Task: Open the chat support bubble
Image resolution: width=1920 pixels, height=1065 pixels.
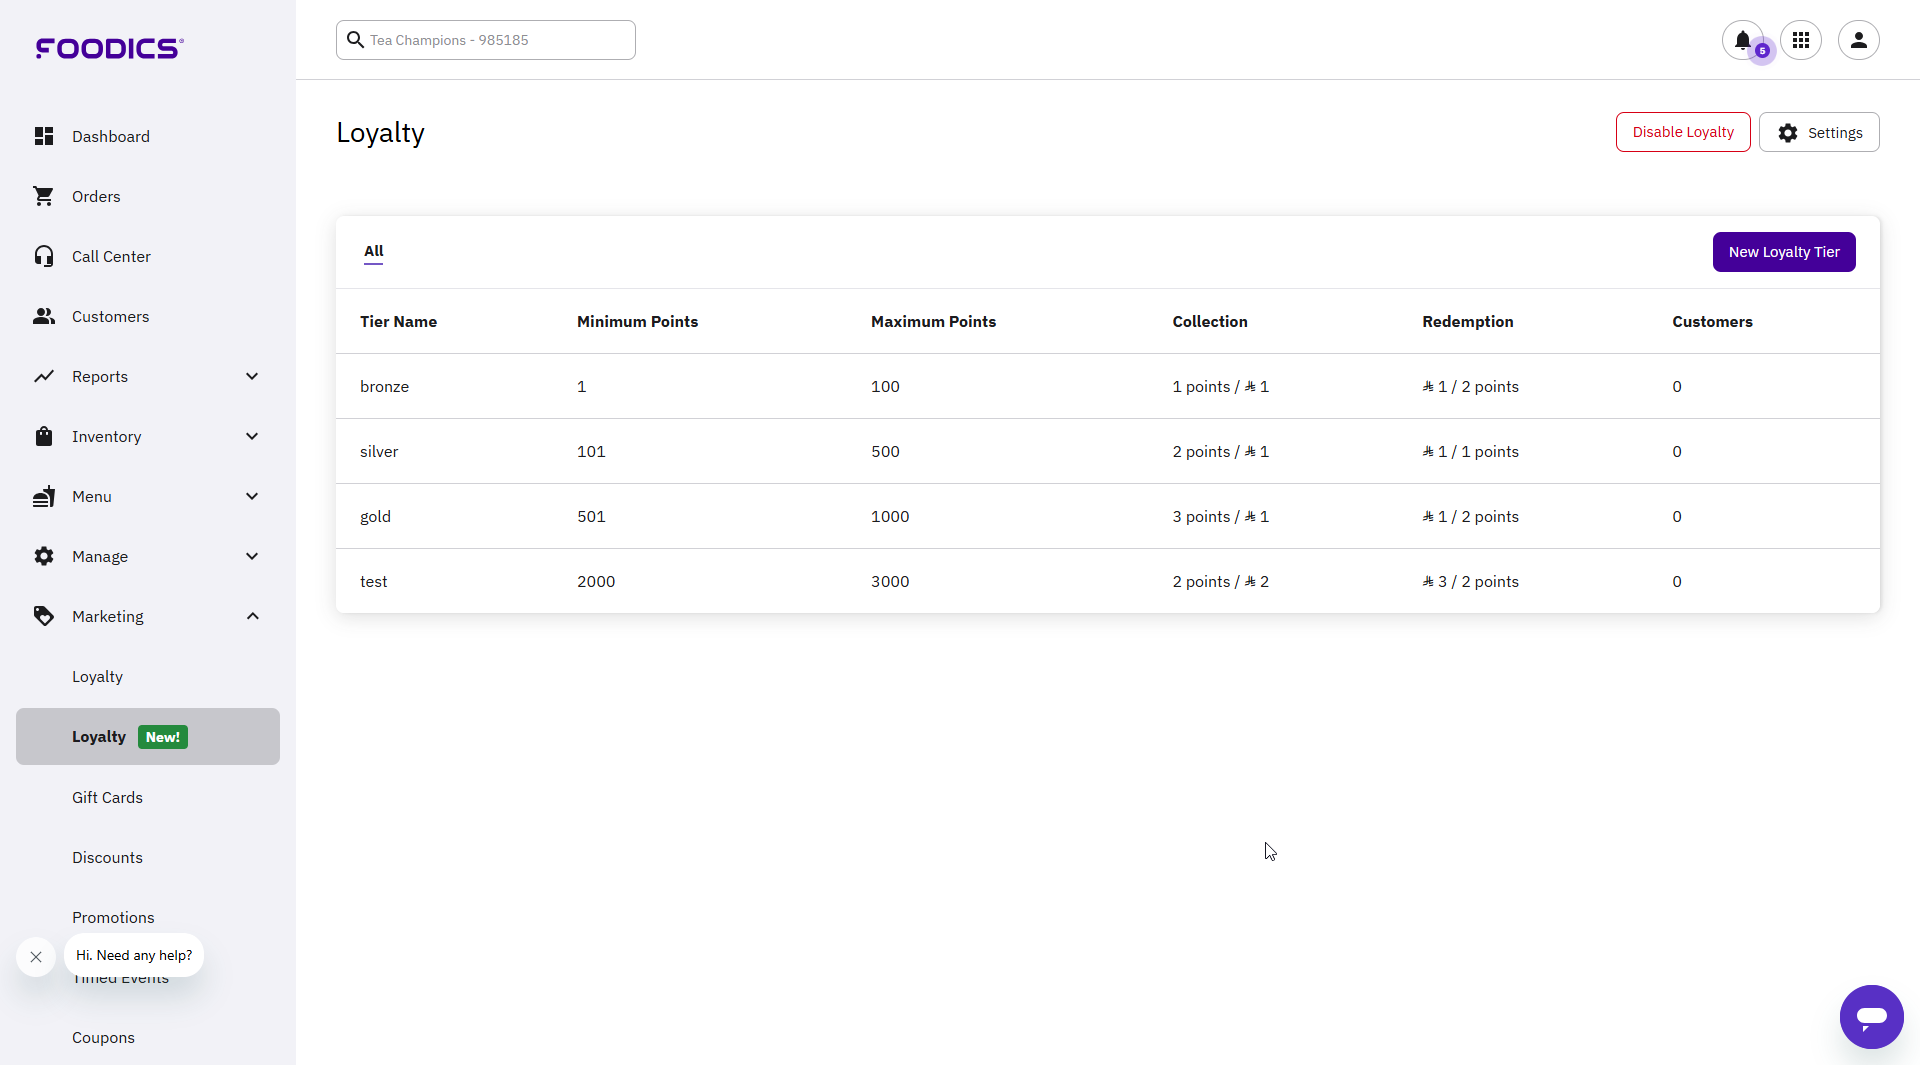Action: pos(1872,1017)
